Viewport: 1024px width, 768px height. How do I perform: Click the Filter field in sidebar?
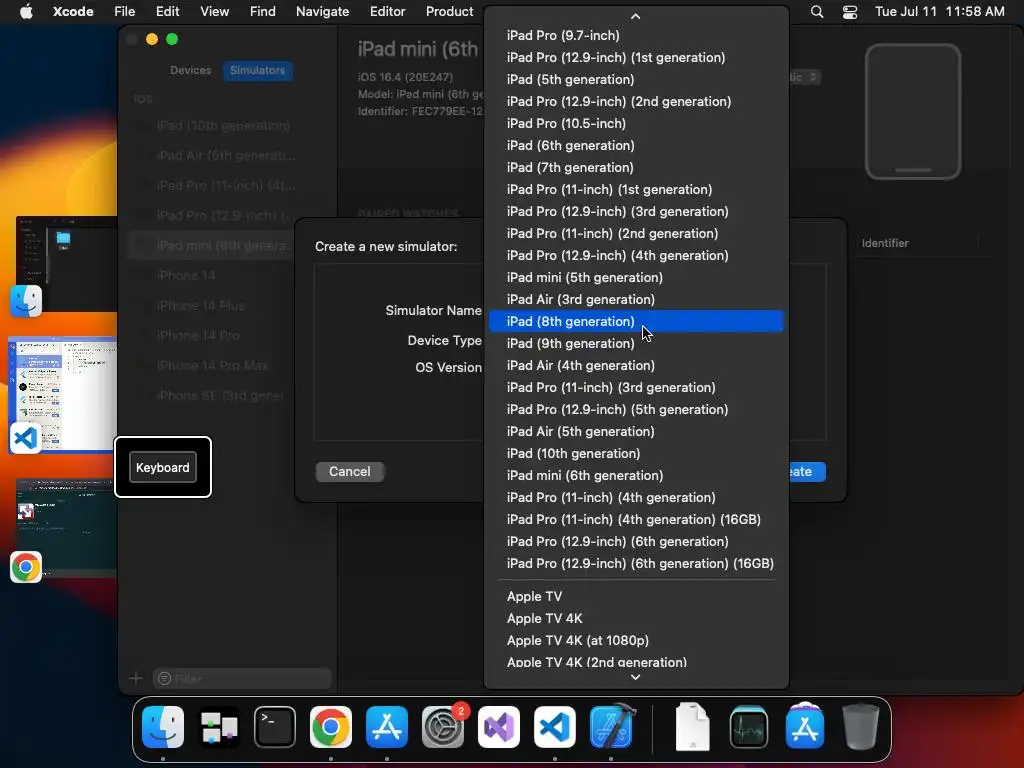point(242,679)
